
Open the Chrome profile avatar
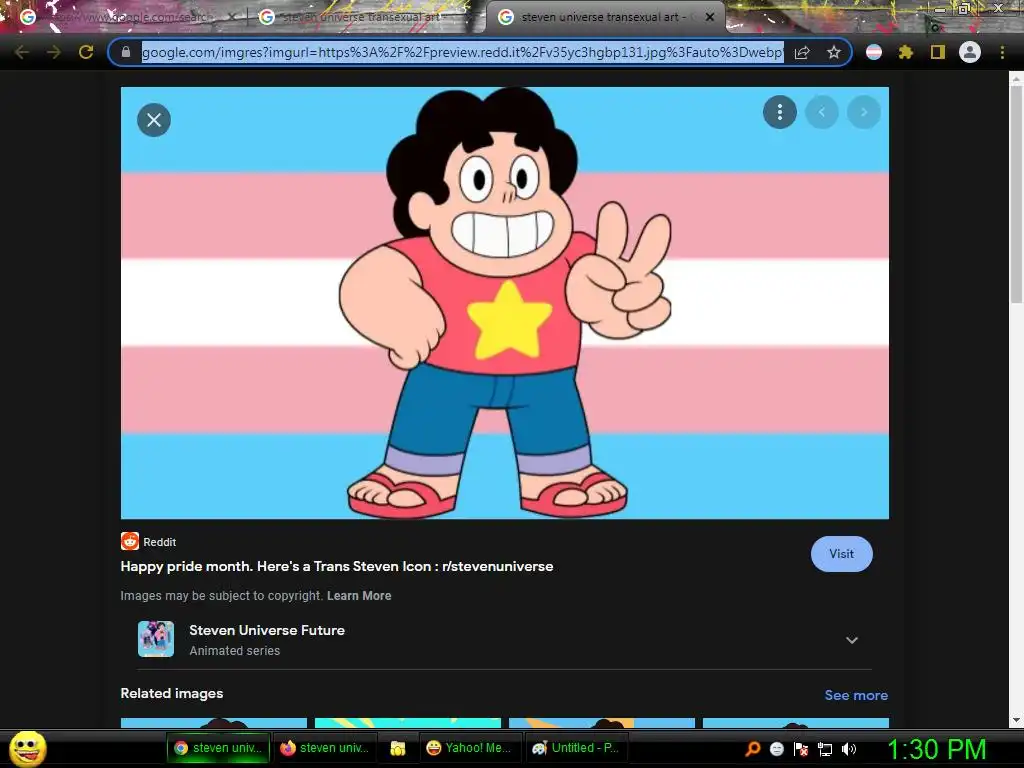tap(970, 52)
